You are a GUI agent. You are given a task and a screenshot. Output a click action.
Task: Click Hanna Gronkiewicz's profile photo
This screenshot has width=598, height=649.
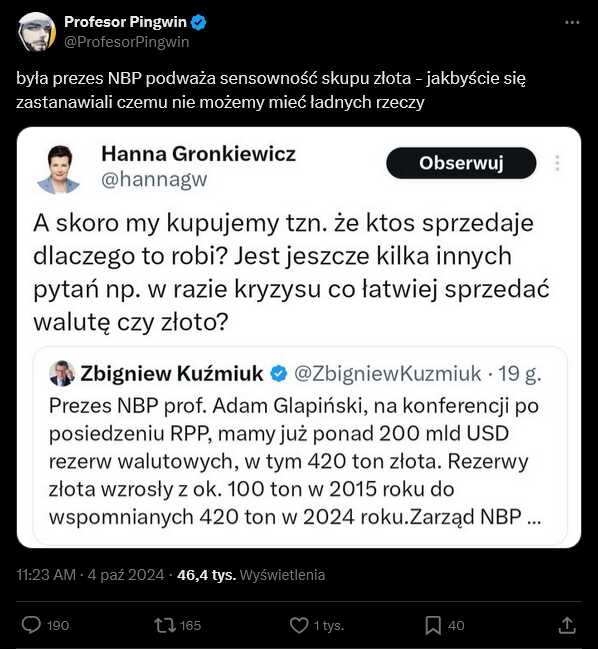click(x=59, y=169)
